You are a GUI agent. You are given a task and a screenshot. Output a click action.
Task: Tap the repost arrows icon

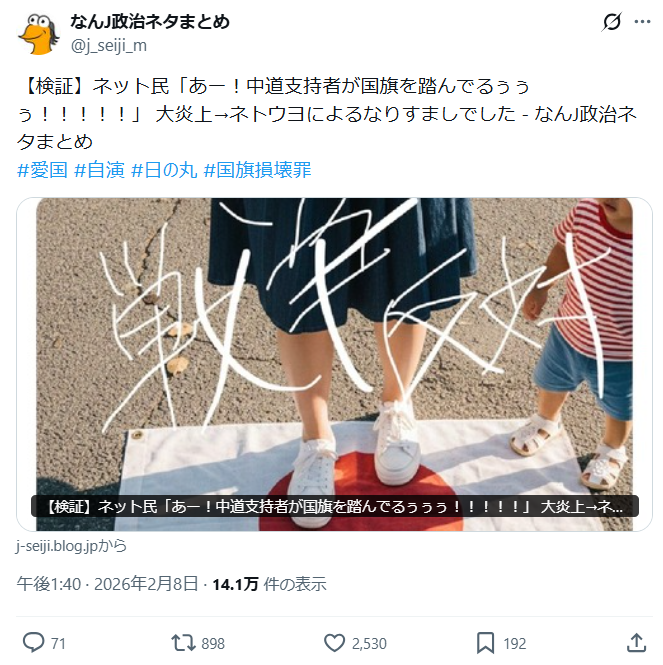point(183,643)
